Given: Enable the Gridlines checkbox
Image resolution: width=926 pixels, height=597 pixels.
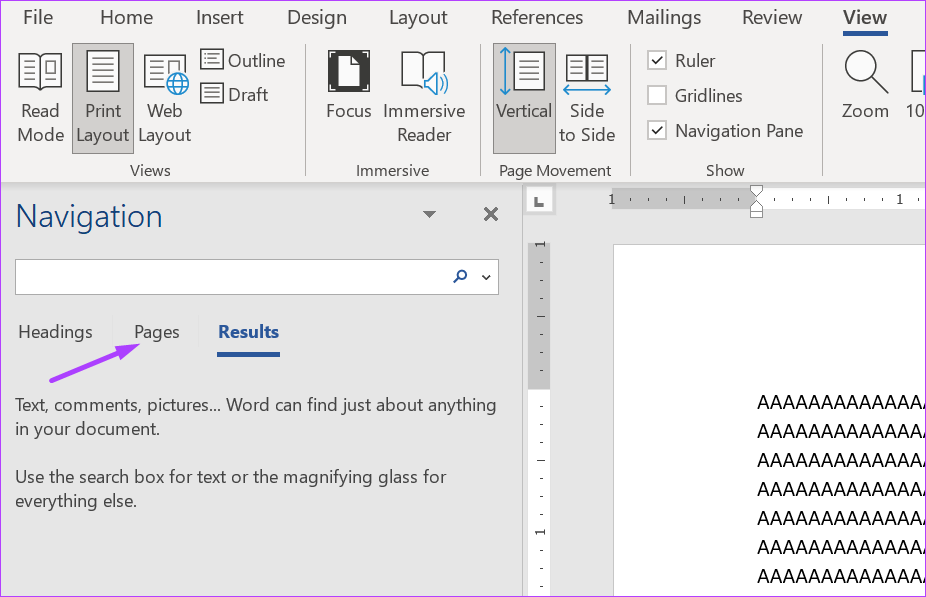Looking at the screenshot, I should [x=657, y=96].
